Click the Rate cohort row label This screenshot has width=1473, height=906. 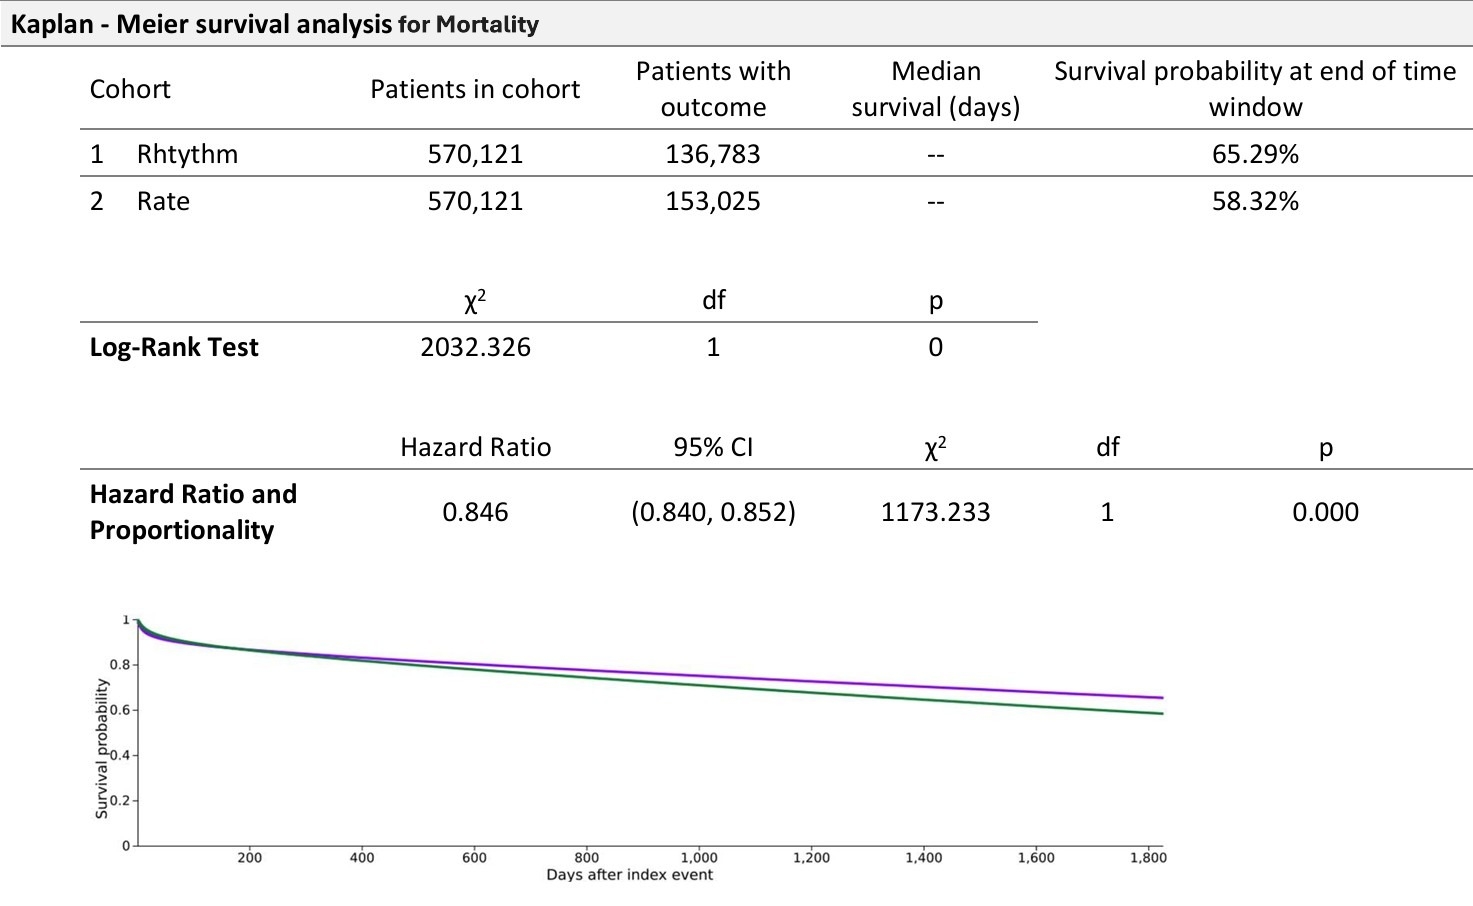click(163, 201)
